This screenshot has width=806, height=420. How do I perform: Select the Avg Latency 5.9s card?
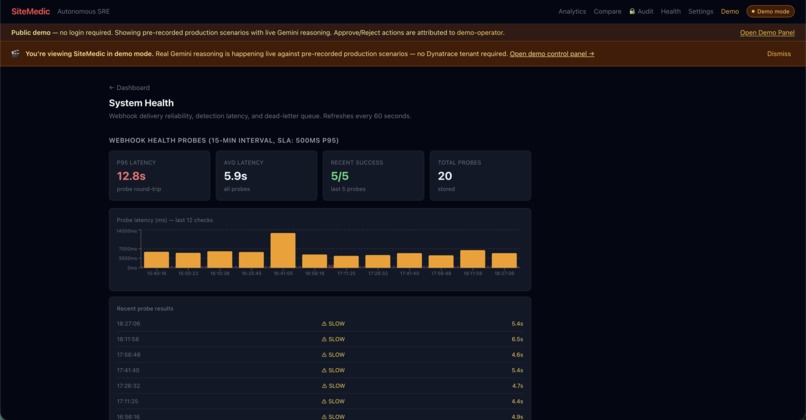click(266, 175)
